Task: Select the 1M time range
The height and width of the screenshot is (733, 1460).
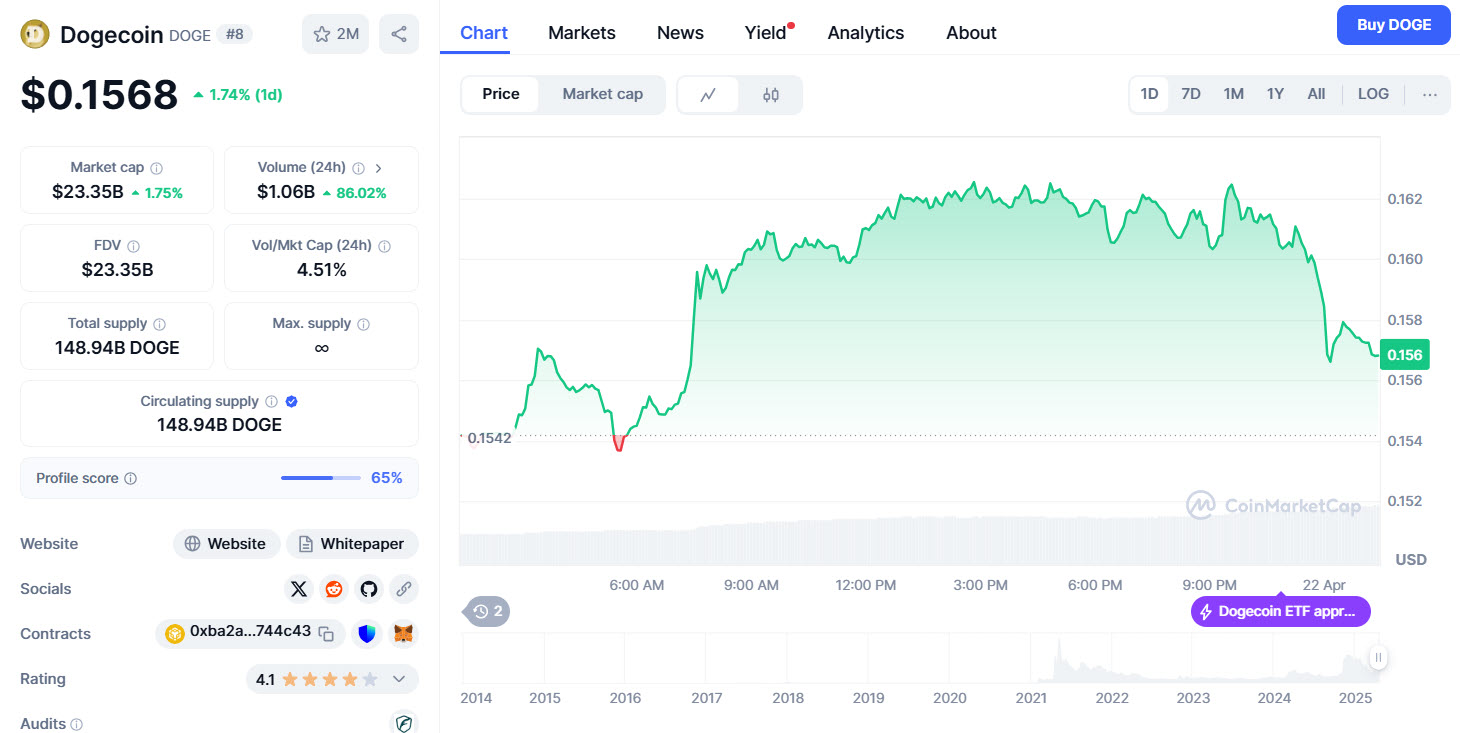Action: tap(1233, 94)
